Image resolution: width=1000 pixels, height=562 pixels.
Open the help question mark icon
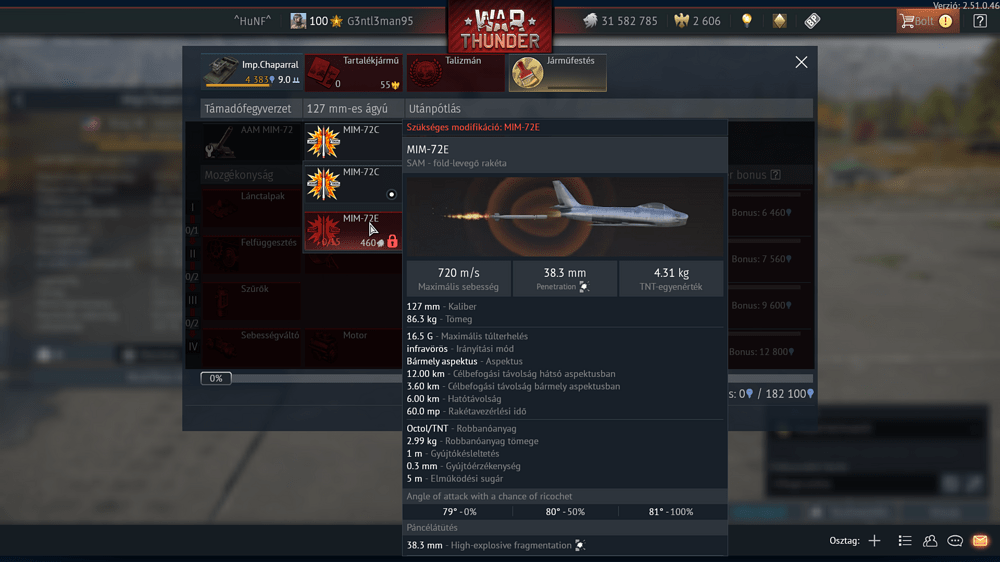[980, 21]
